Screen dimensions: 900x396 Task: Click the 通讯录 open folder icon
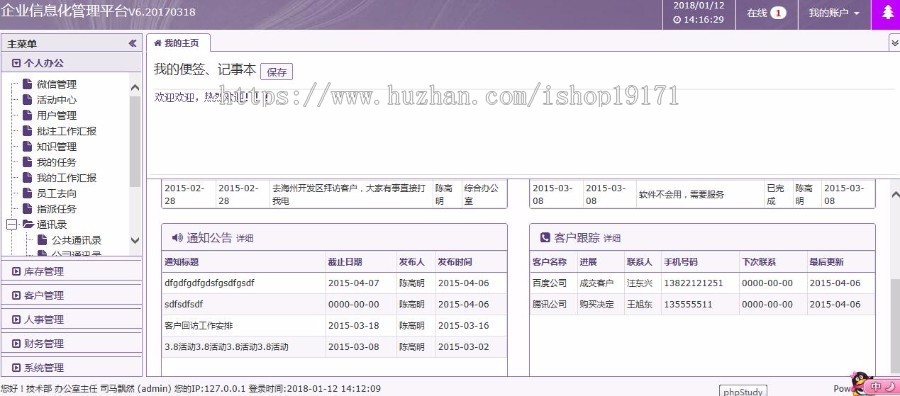pyautogui.click(x=28, y=224)
